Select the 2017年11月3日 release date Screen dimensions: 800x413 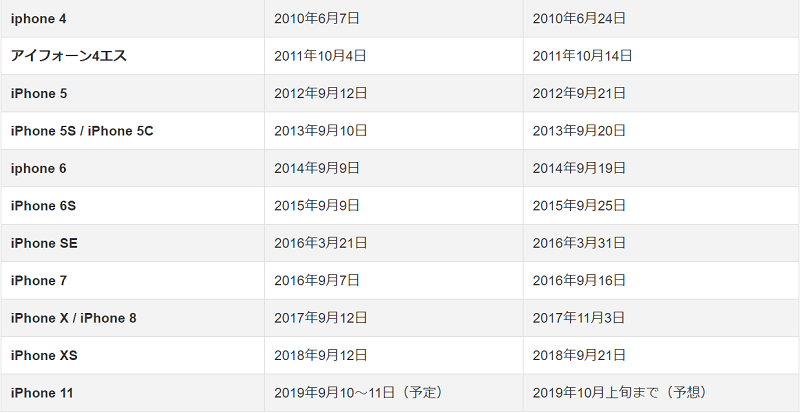(579, 318)
